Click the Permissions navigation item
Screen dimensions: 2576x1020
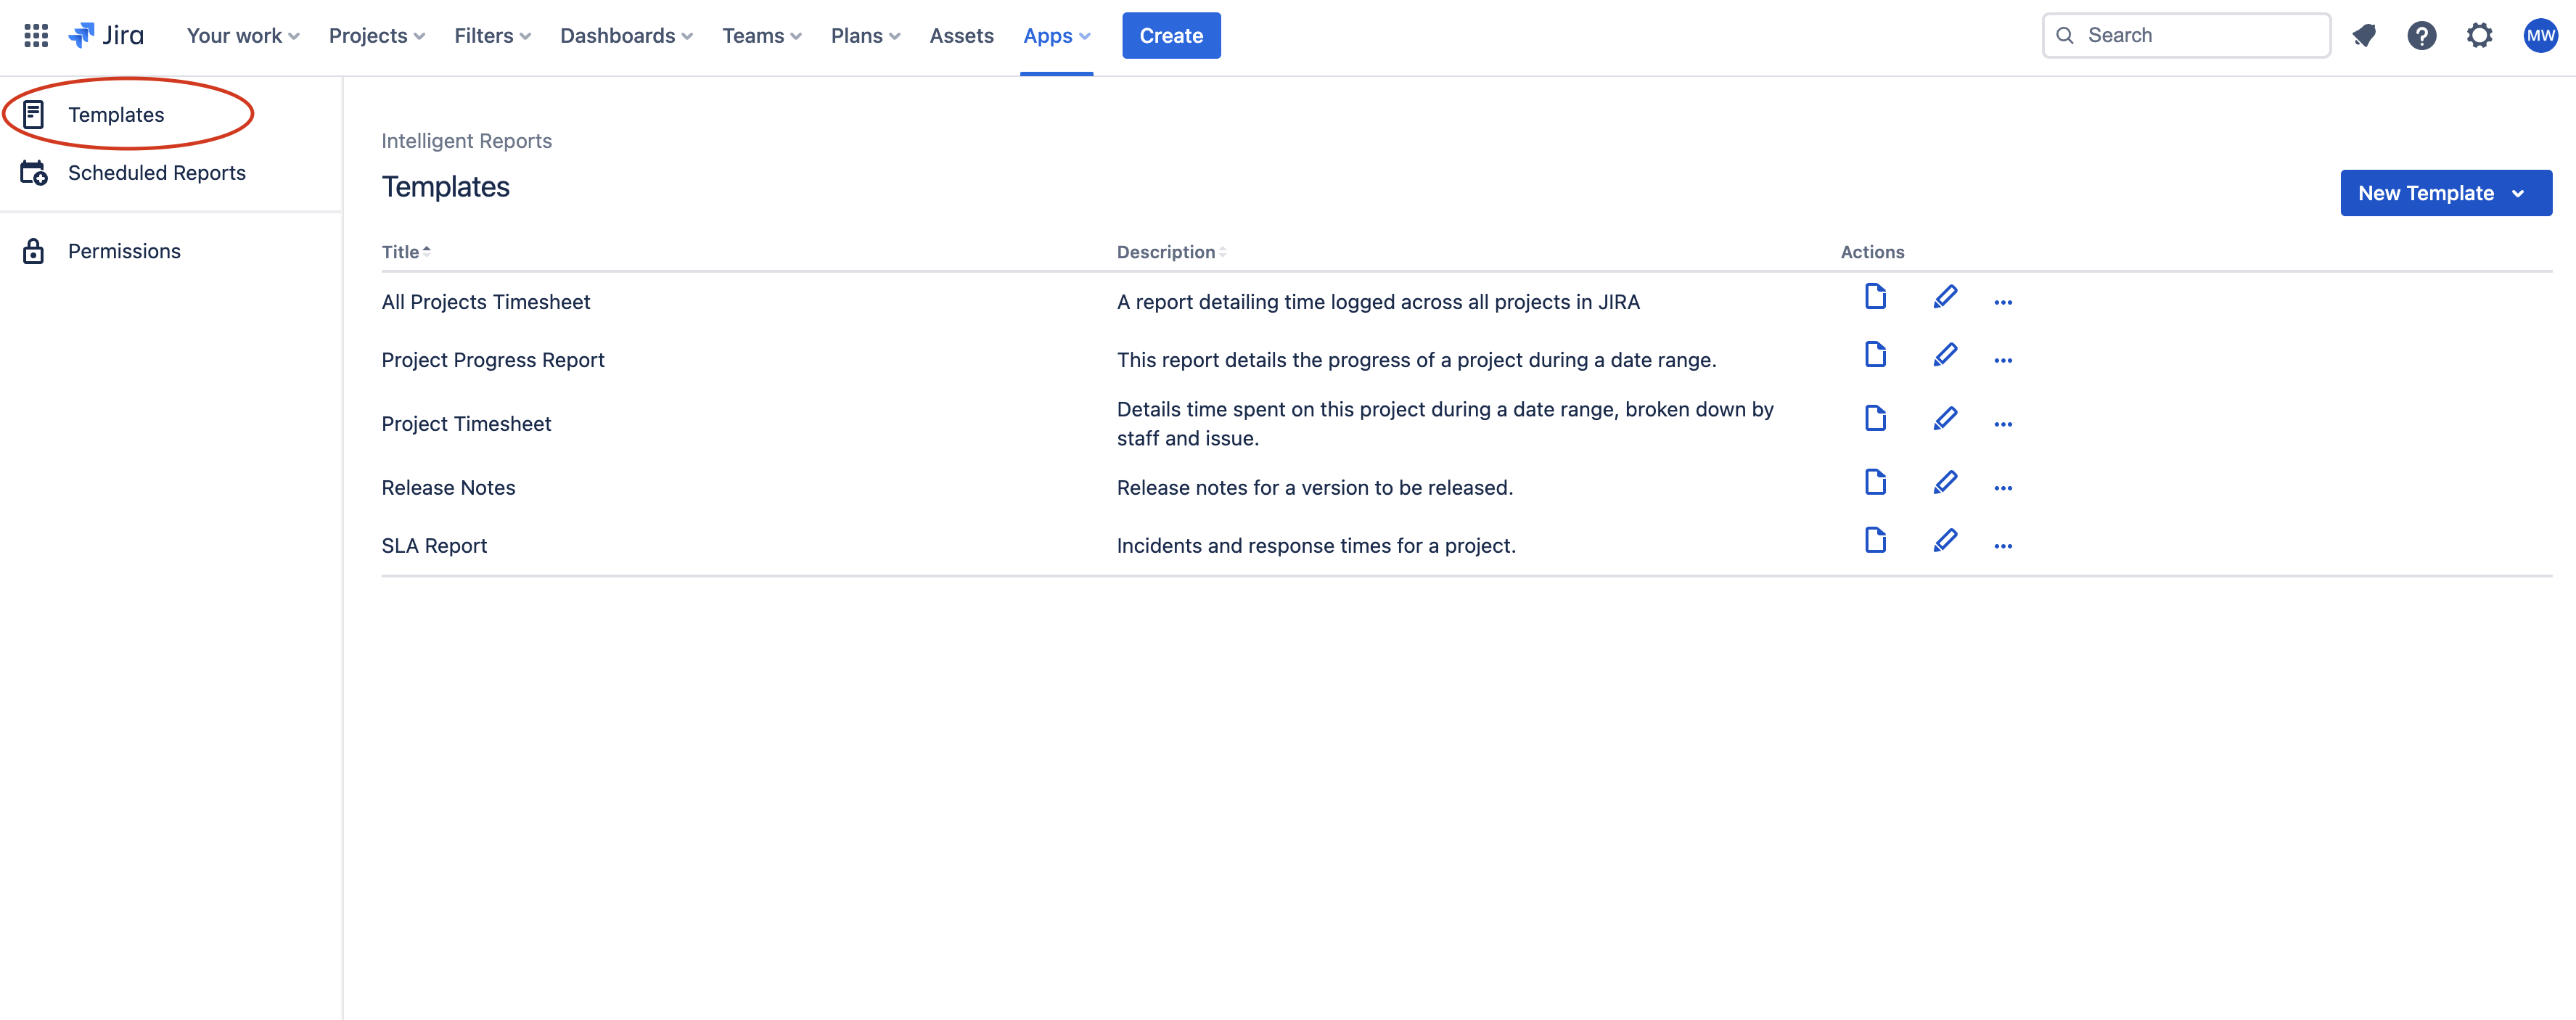(x=123, y=250)
